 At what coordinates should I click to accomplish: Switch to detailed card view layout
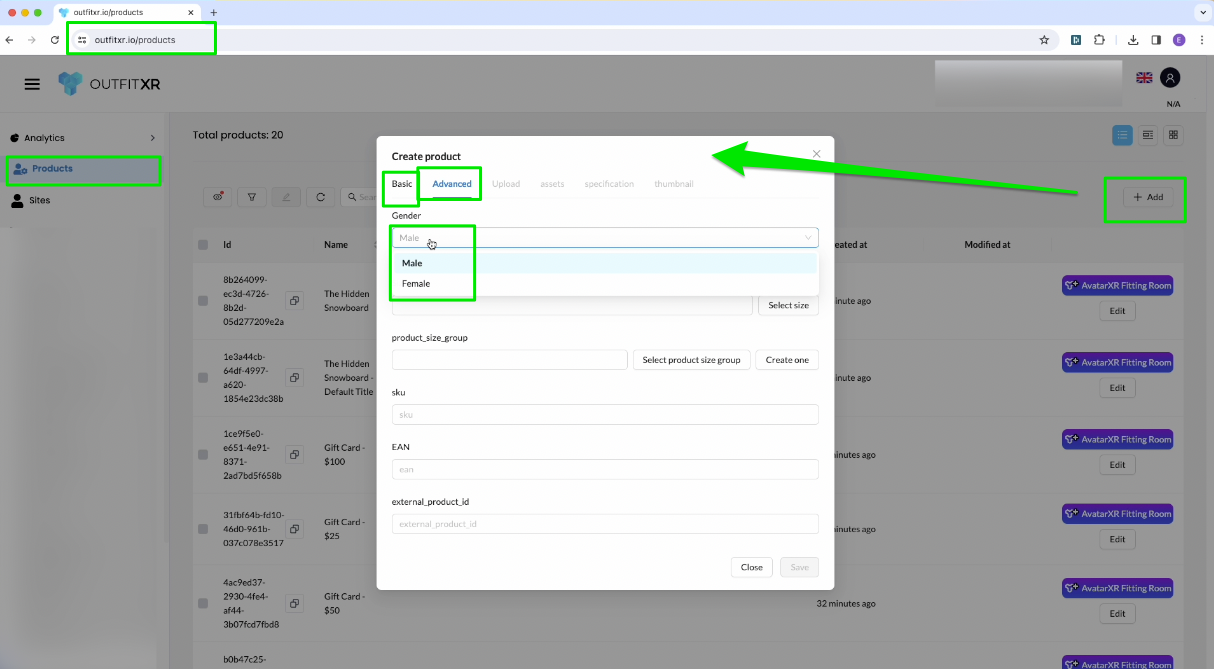pos(1148,135)
